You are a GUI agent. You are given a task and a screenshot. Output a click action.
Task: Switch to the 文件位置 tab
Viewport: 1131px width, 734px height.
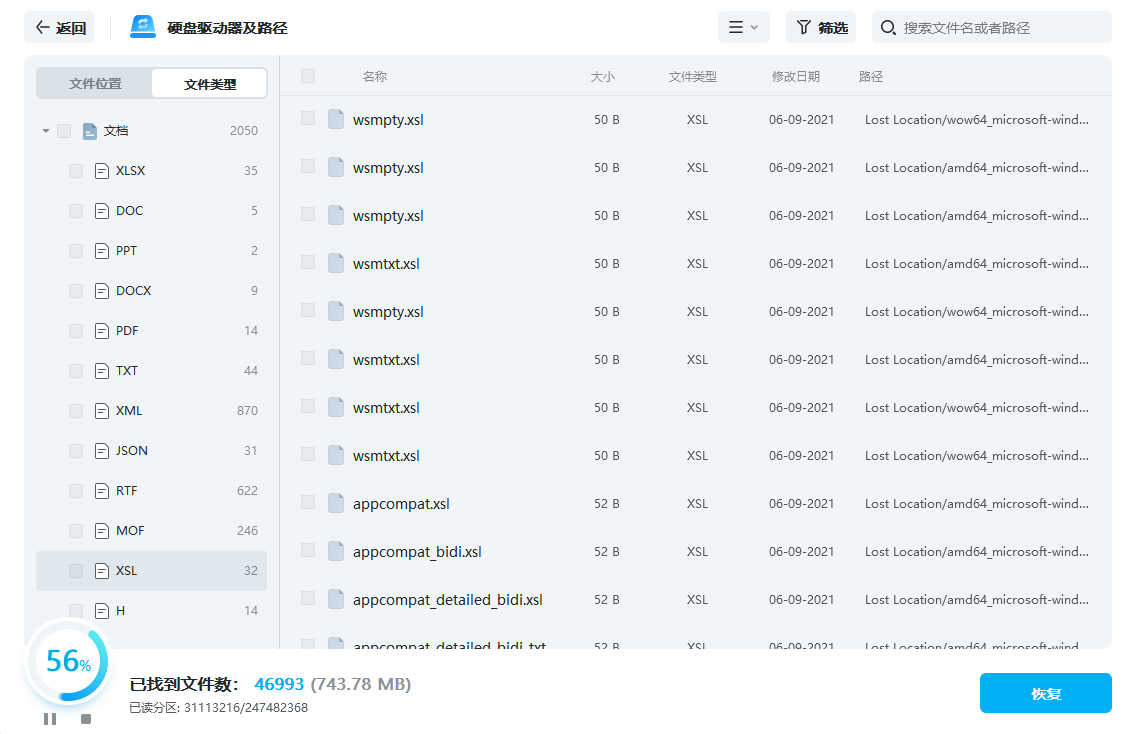95,84
